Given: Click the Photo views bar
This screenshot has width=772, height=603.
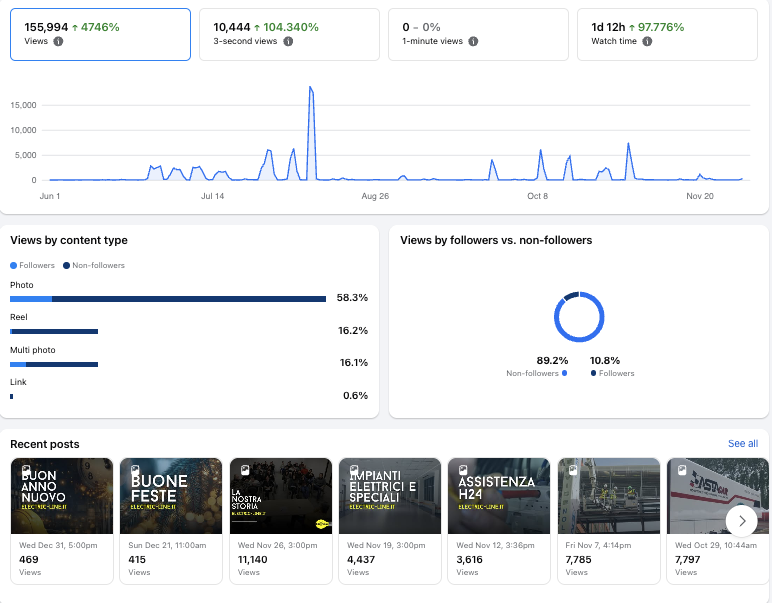Looking at the screenshot, I should tap(168, 299).
